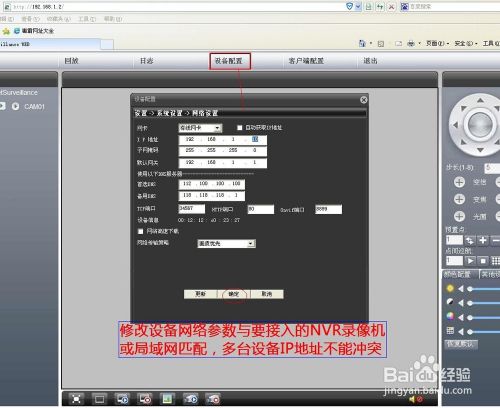
Task: Click the brightness sun icon
Action: click(450, 288)
